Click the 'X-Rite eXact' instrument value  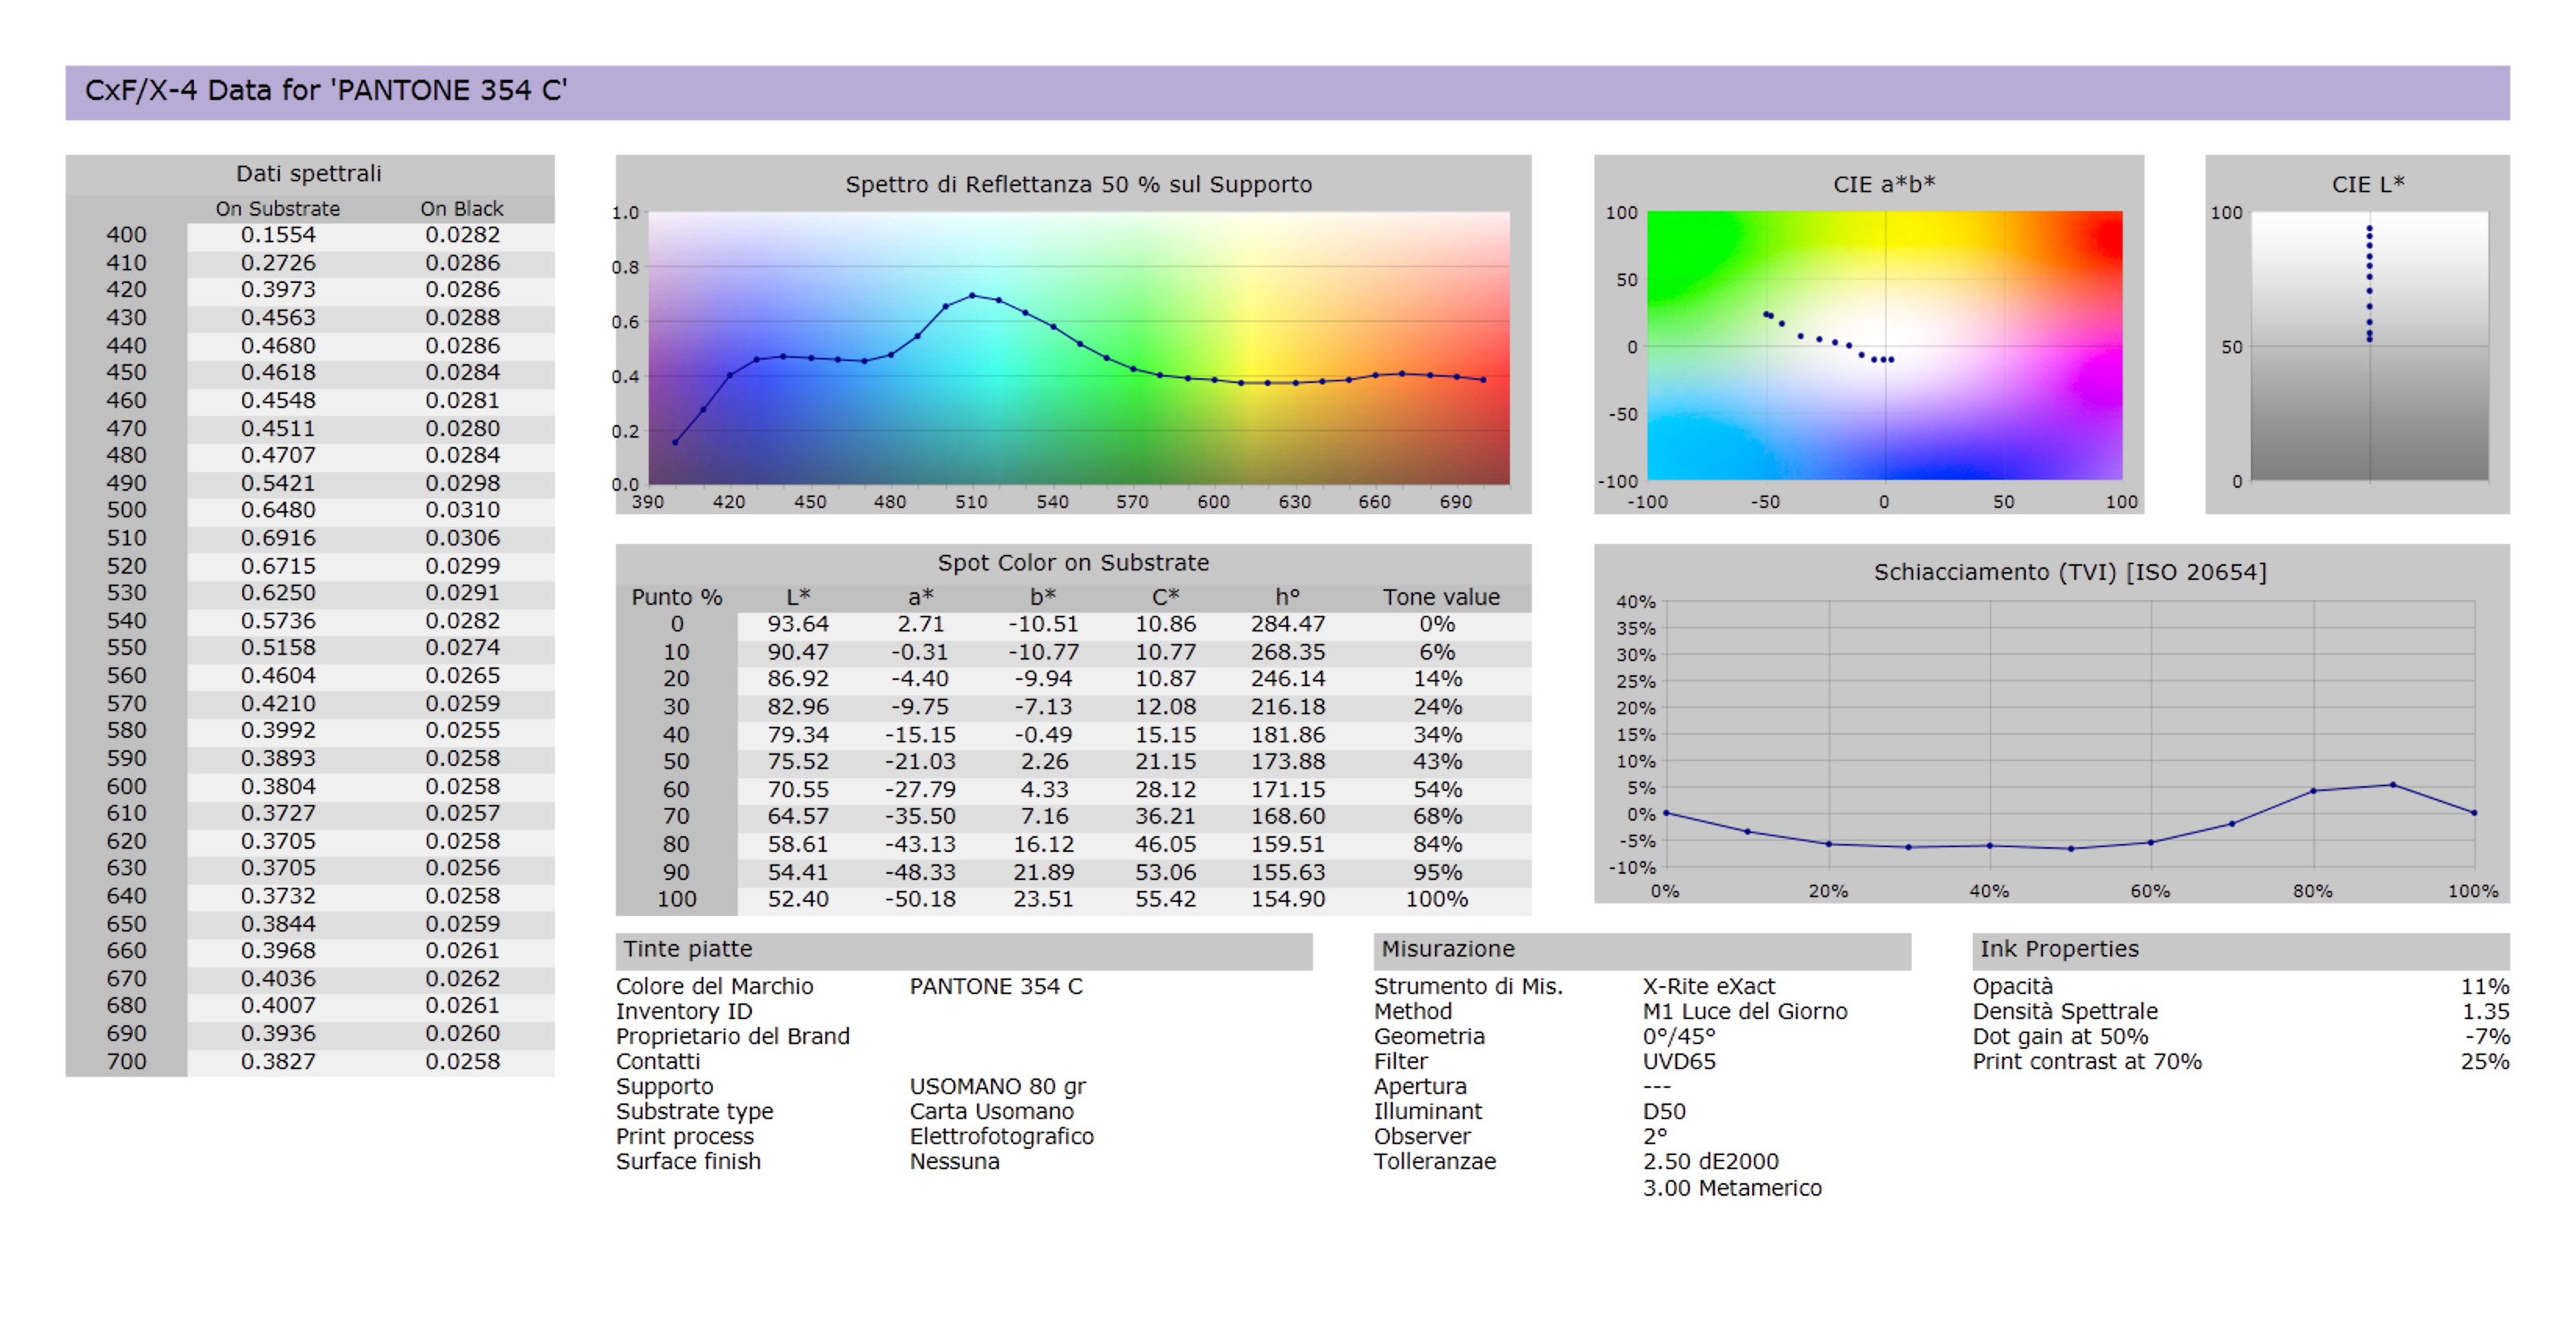click(x=1708, y=986)
